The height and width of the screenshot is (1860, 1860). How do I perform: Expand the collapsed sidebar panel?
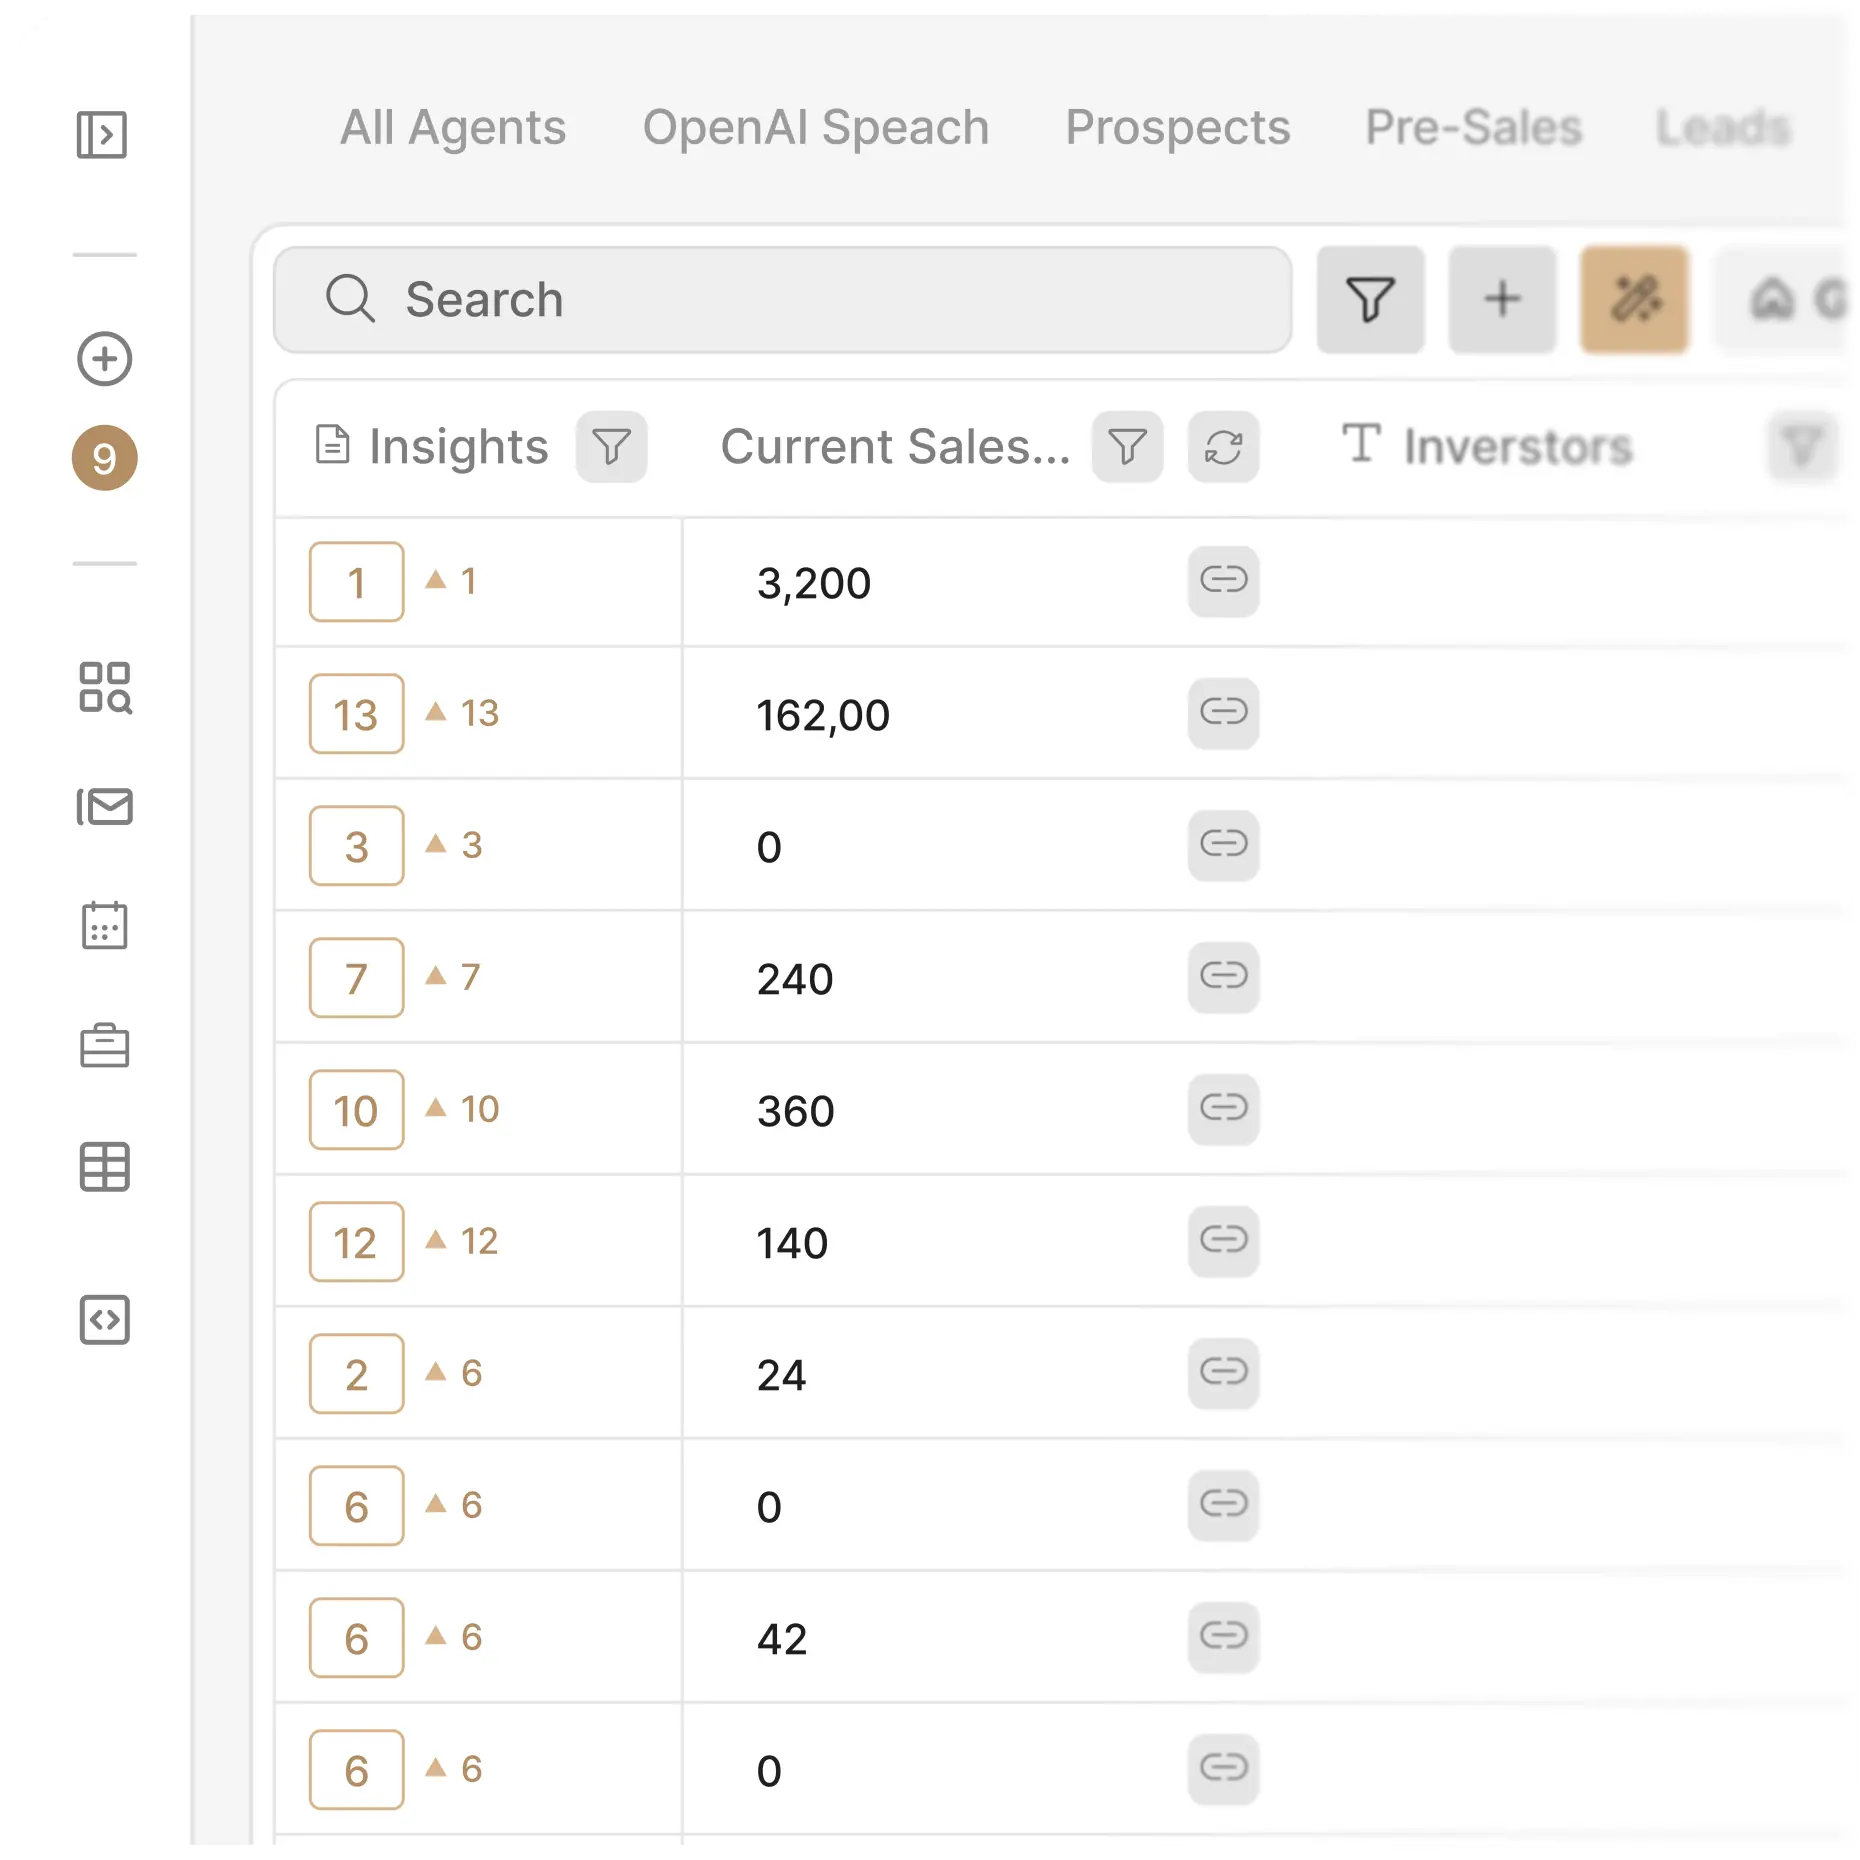click(102, 135)
